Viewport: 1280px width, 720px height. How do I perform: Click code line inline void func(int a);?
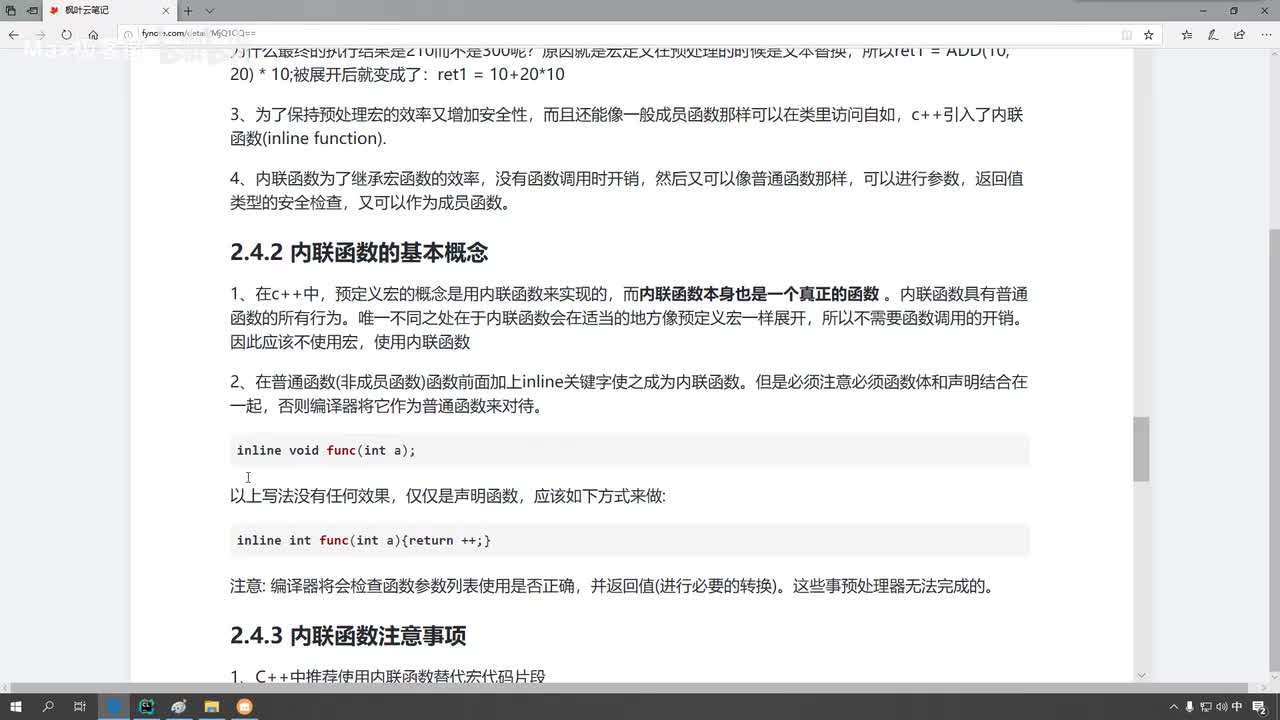[326, 450]
